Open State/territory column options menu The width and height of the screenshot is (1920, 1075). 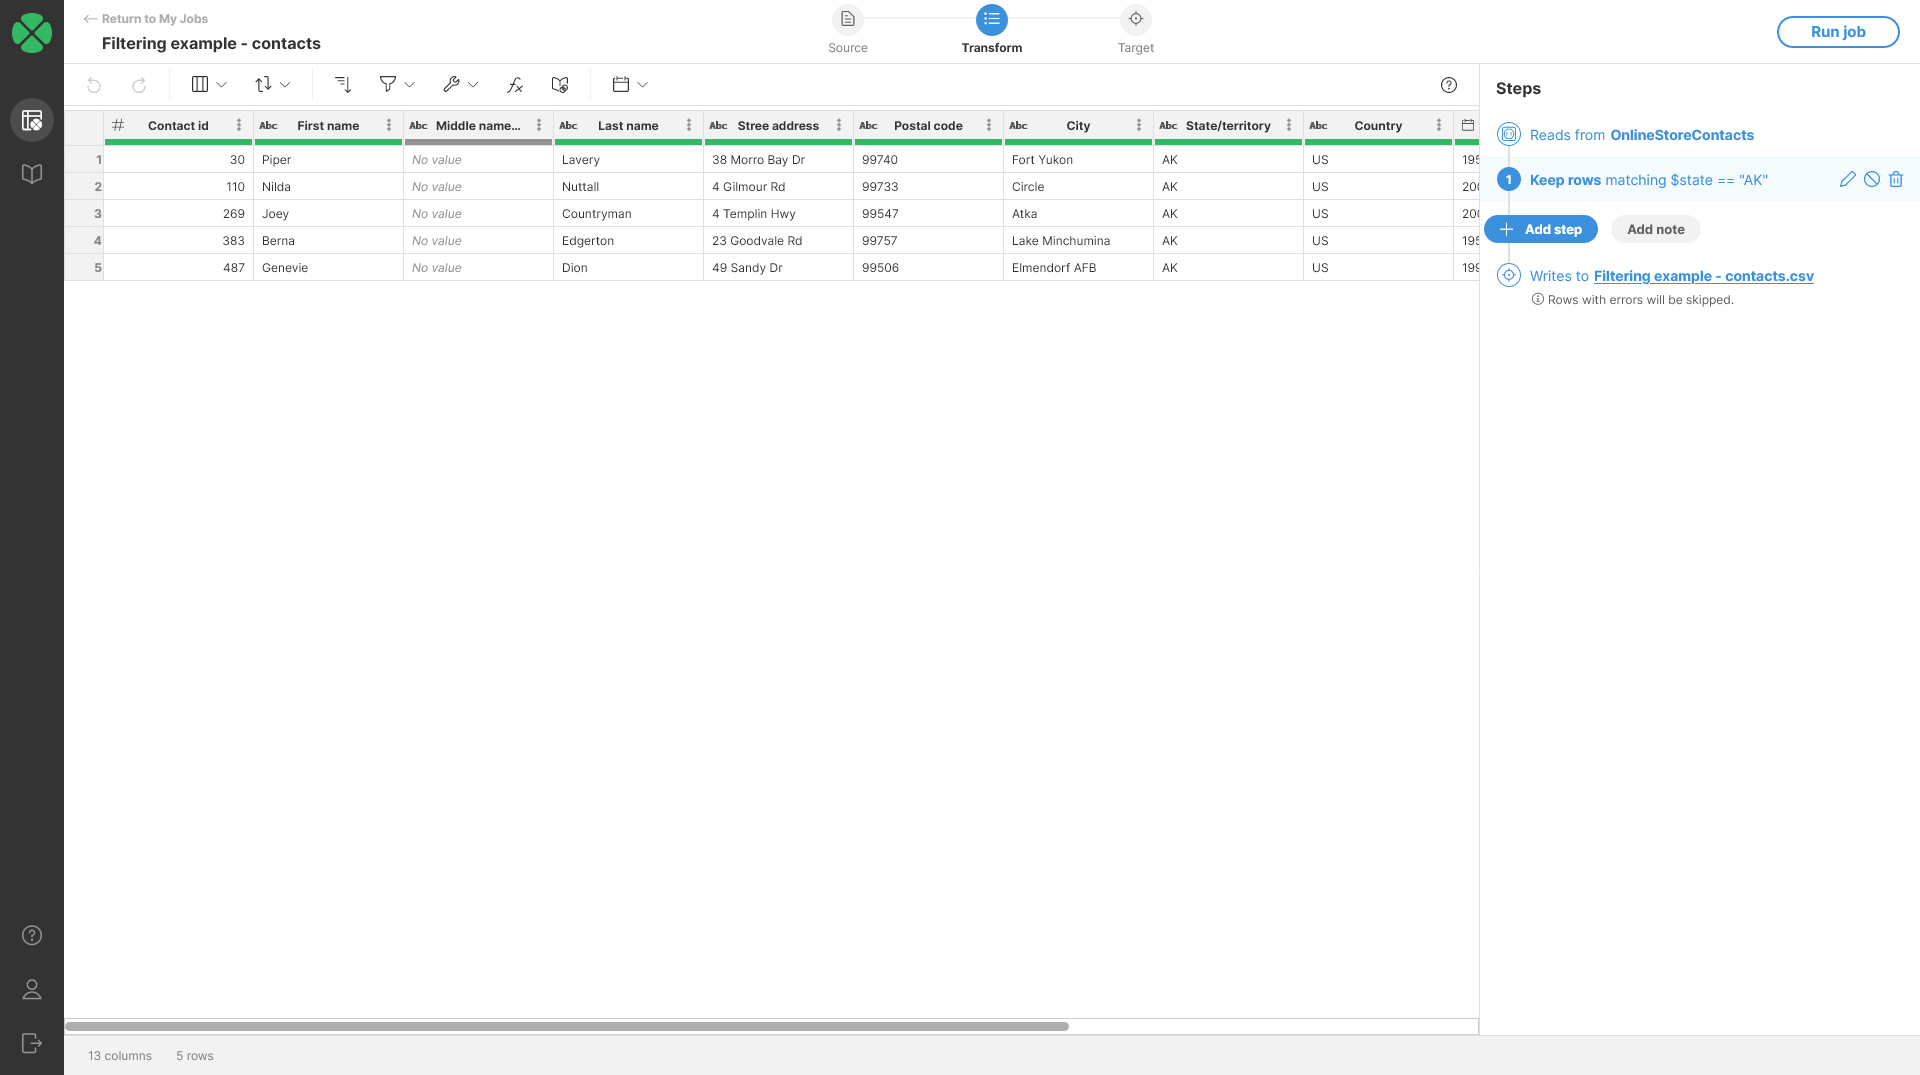point(1289,125)
